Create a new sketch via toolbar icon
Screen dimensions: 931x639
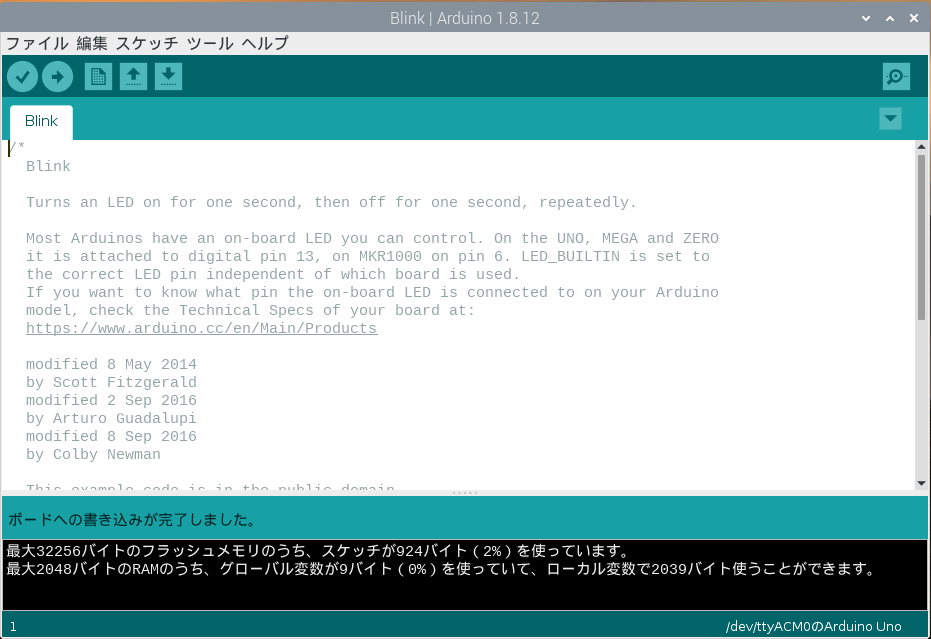[99, 77]
